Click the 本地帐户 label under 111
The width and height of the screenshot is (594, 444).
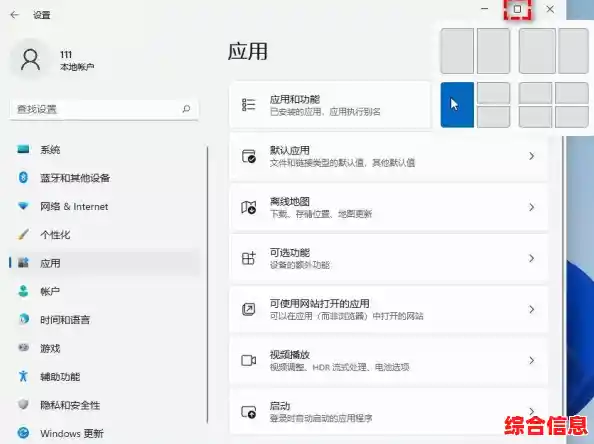click(77, 67)
